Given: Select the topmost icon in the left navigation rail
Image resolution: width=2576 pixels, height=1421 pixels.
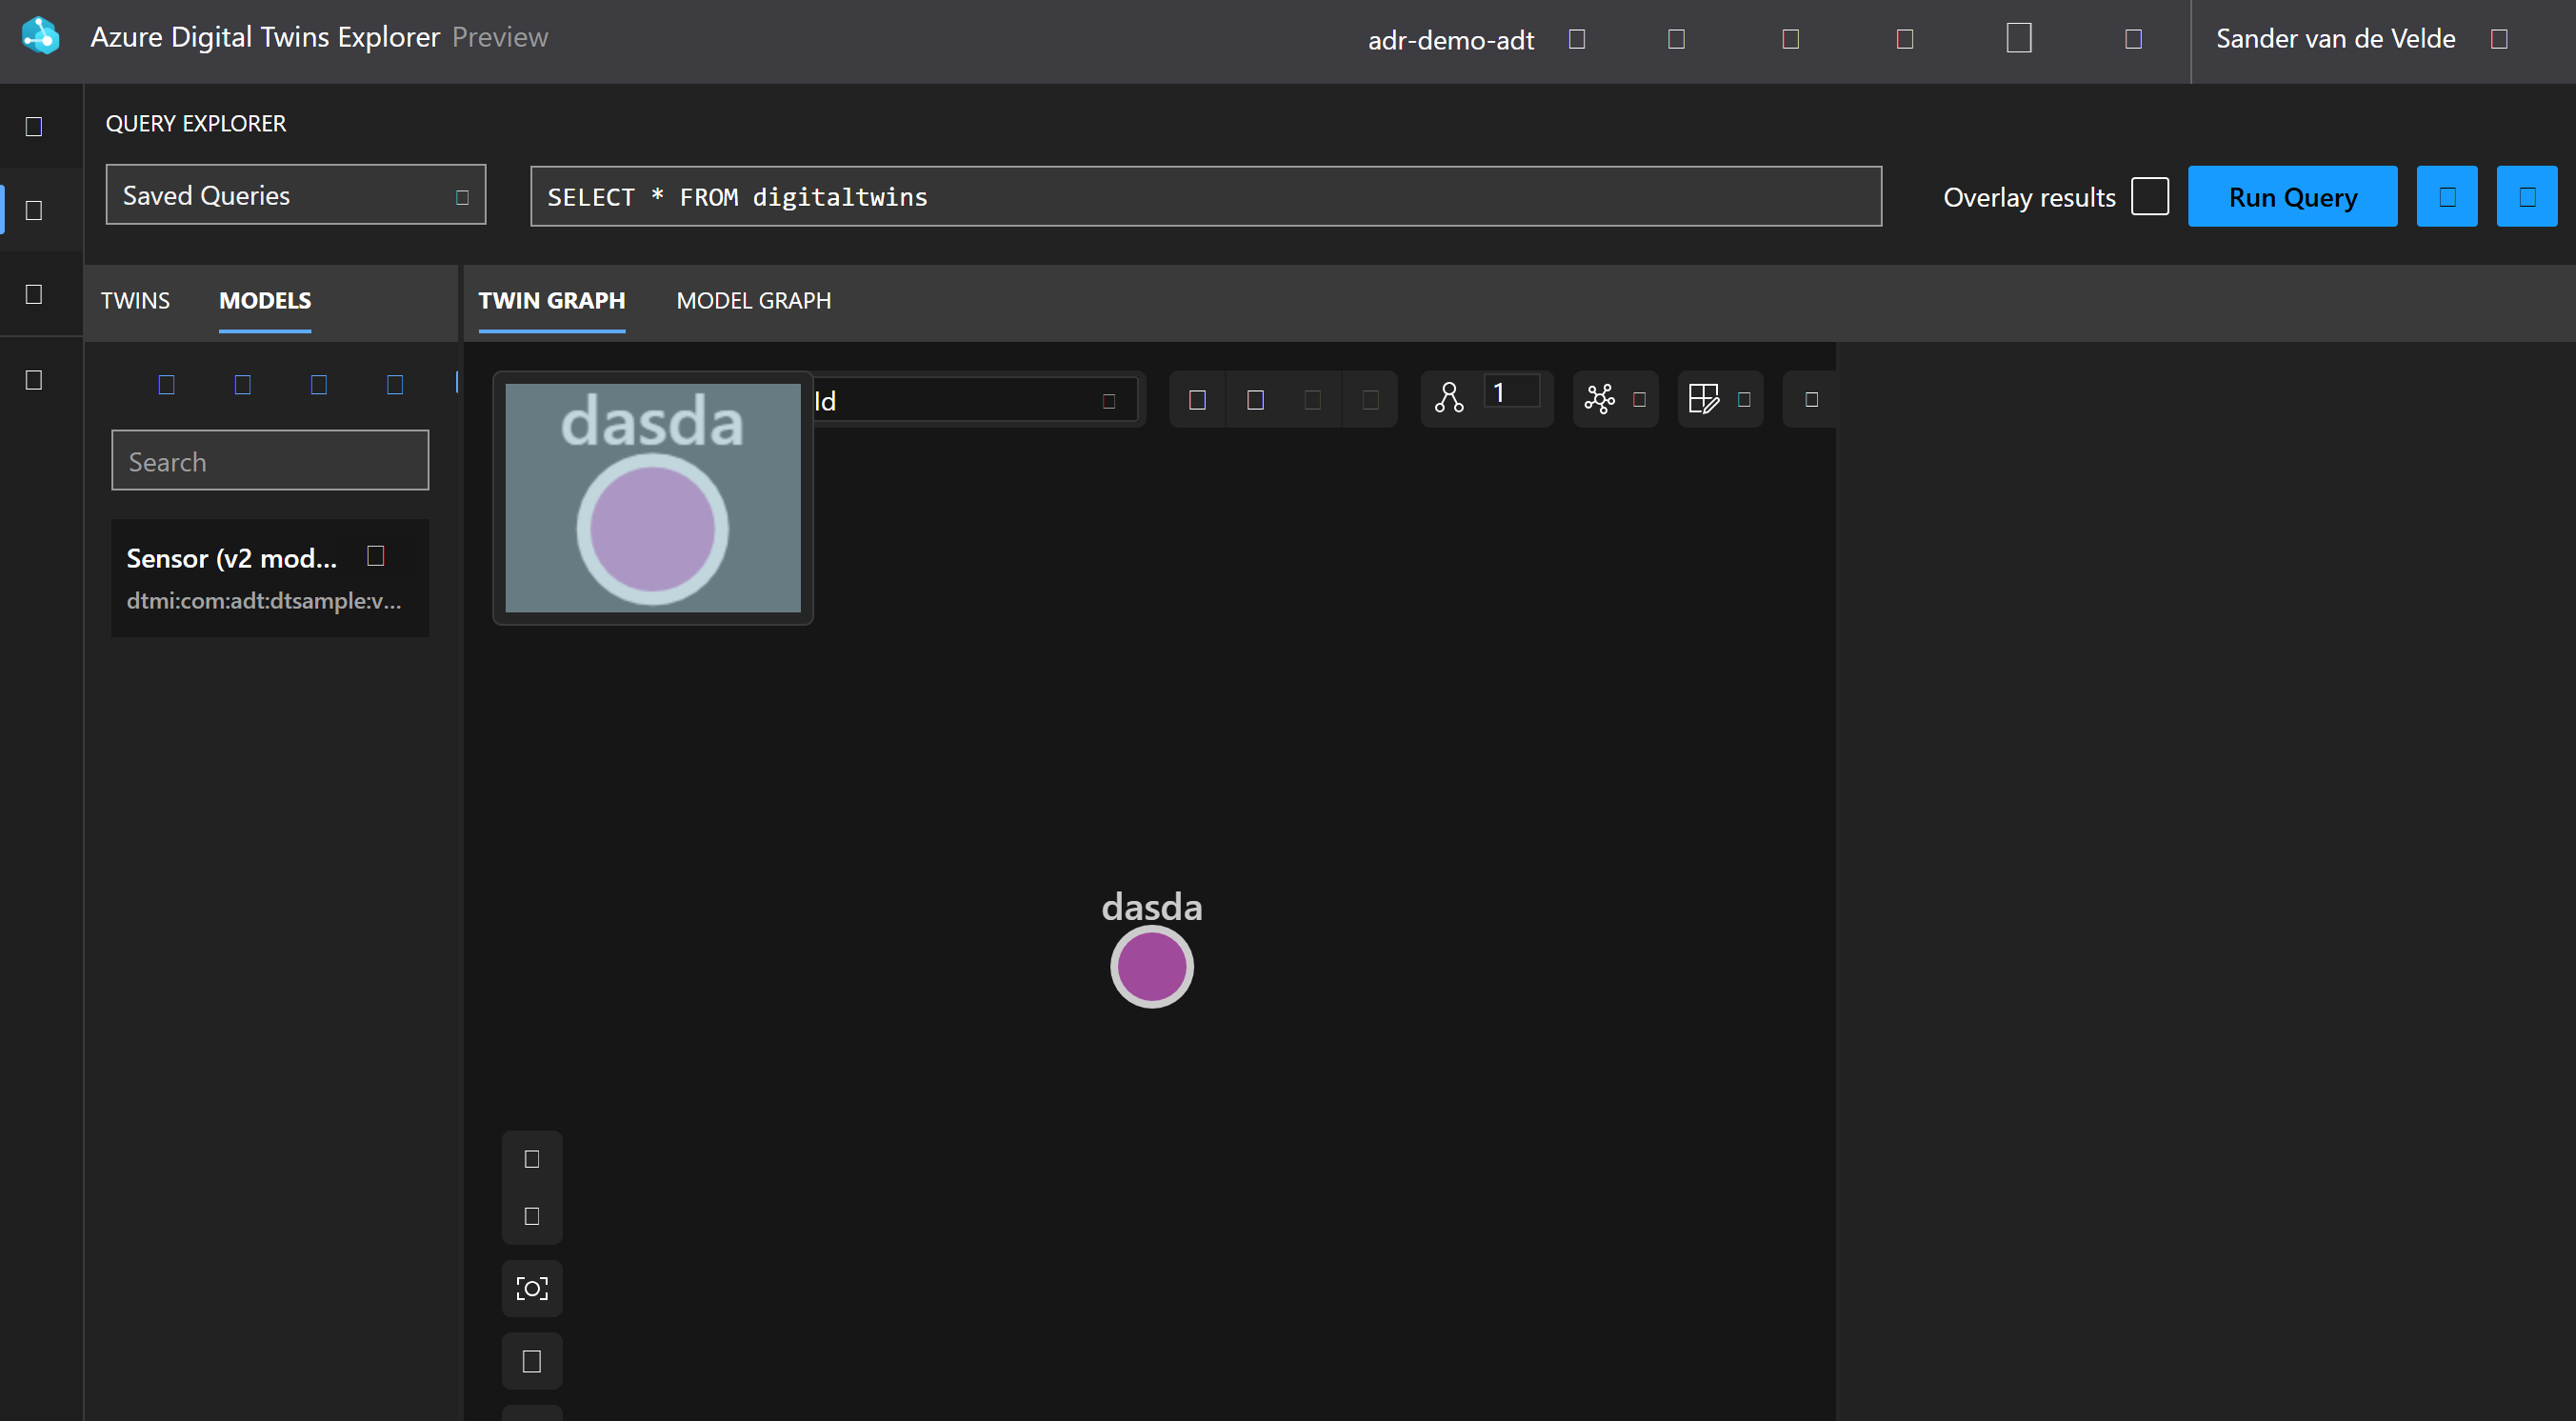Looking at the screenshot, I should (34, 127).
